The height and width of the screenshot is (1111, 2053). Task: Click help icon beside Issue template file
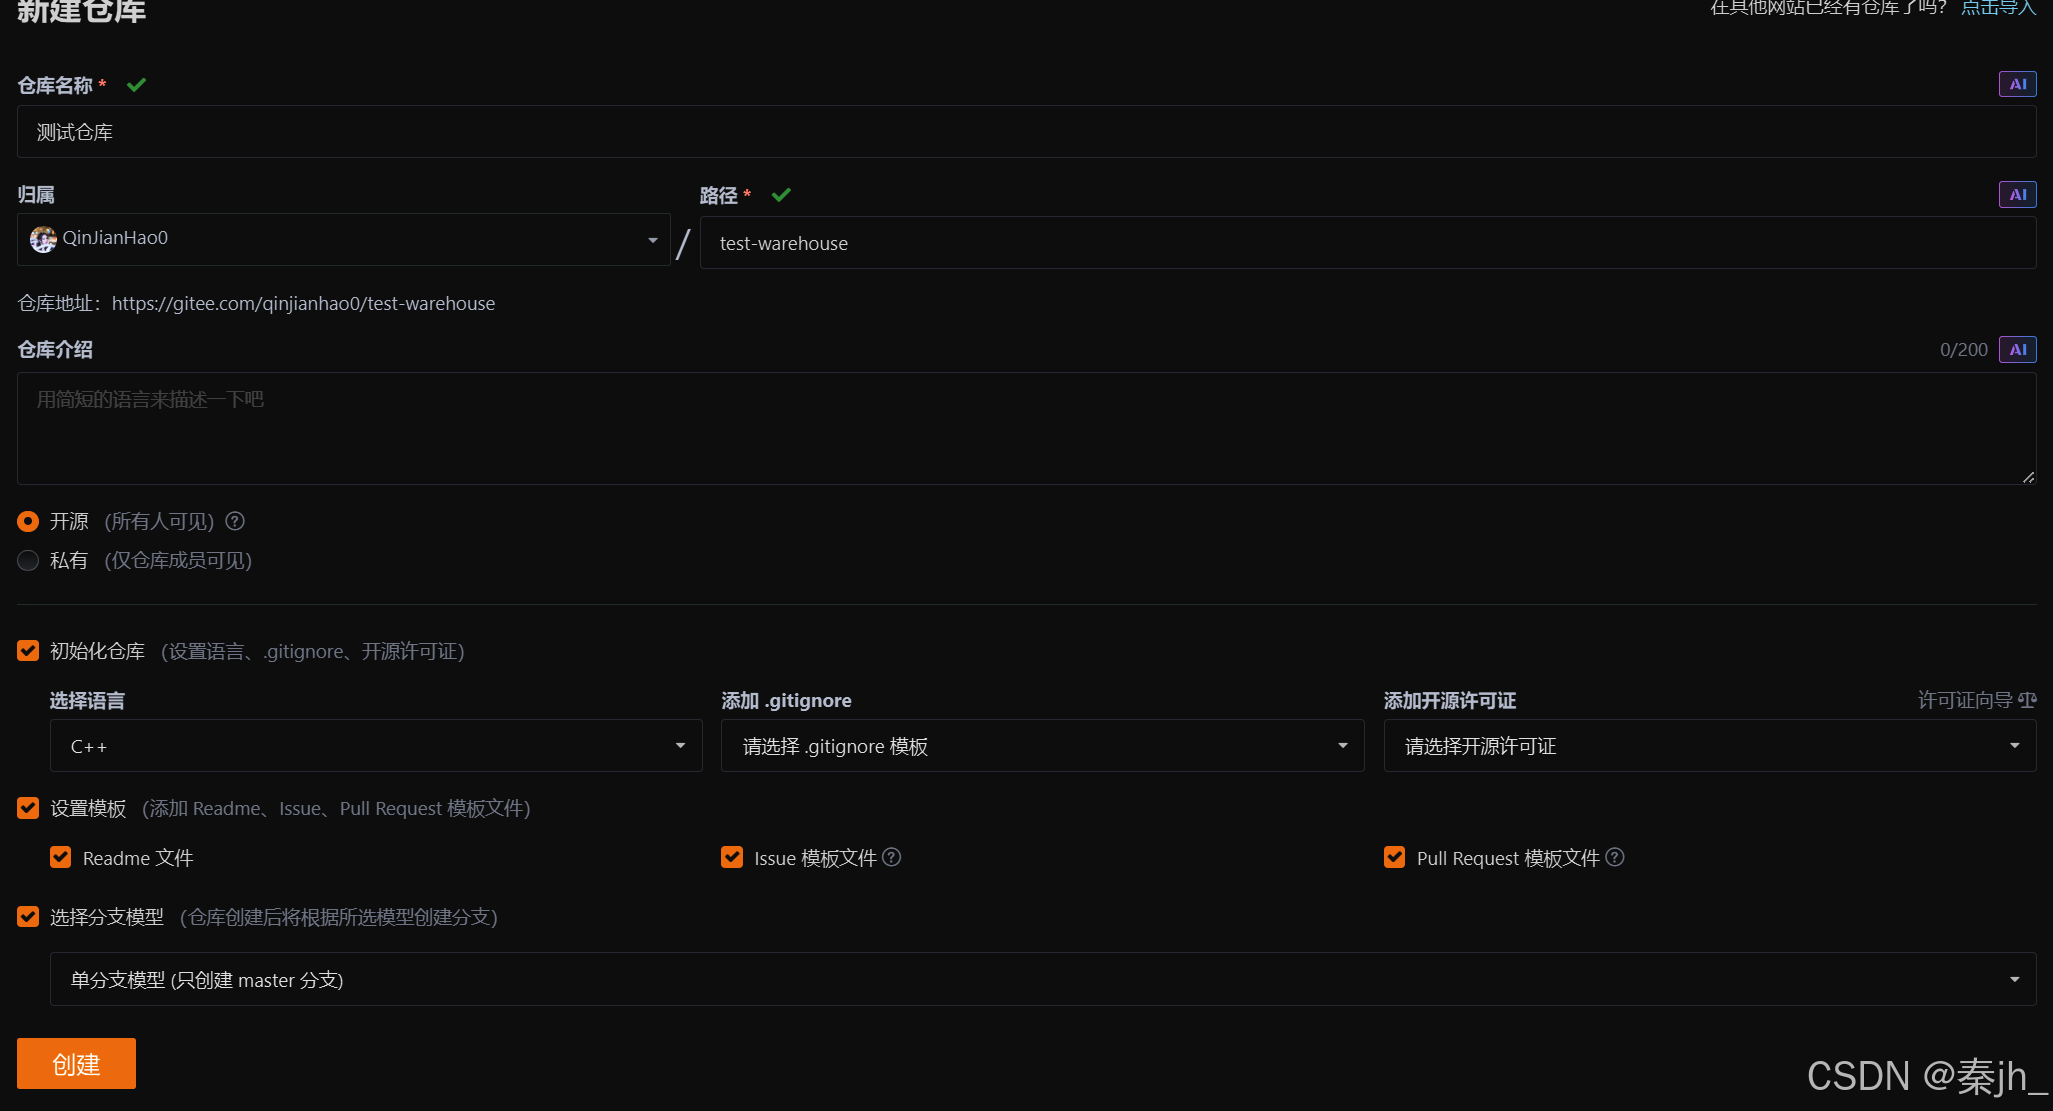pos(892,857)
